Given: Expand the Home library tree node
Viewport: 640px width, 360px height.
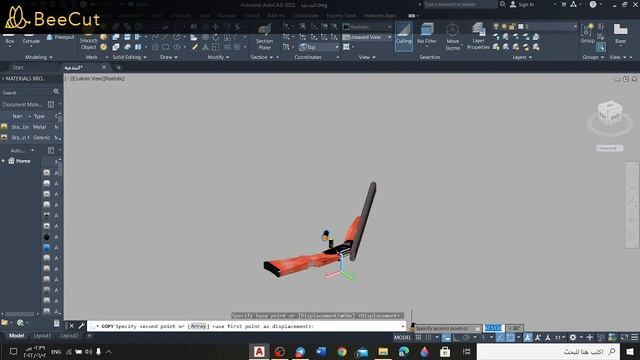Looking at the screenshot, I should click(x=3, y=161).
